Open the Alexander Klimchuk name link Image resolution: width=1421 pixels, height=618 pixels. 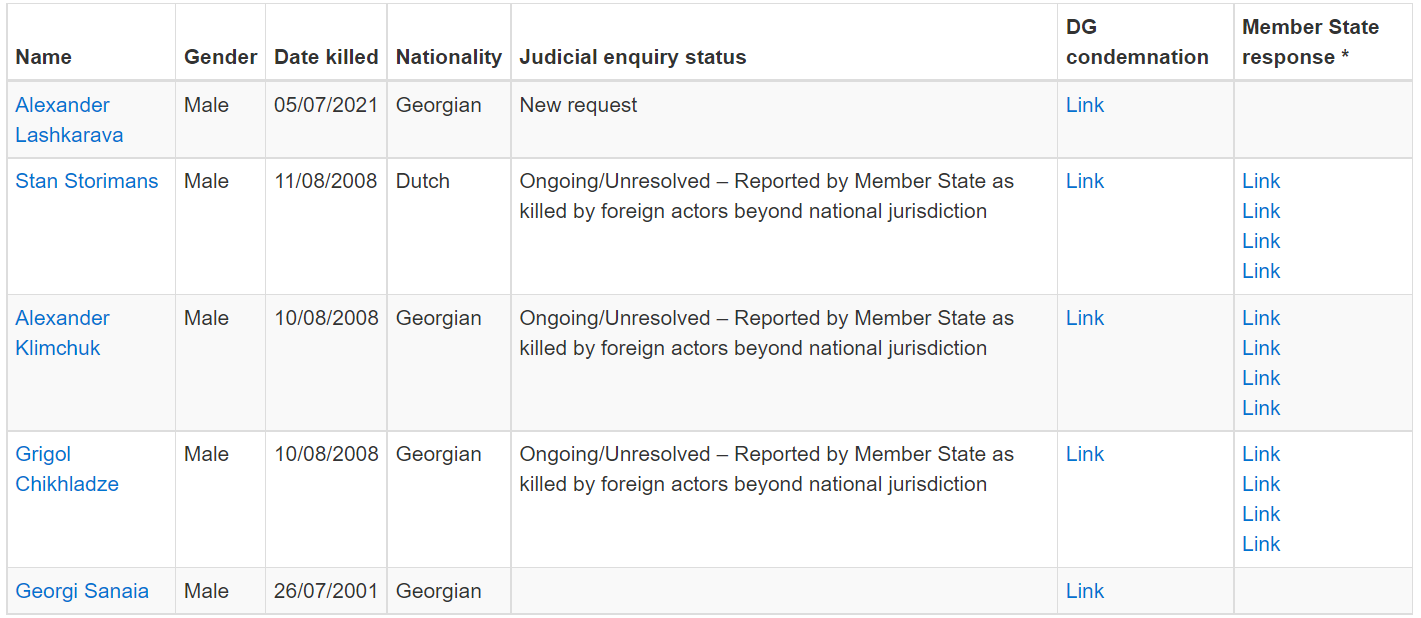point(63,333)
